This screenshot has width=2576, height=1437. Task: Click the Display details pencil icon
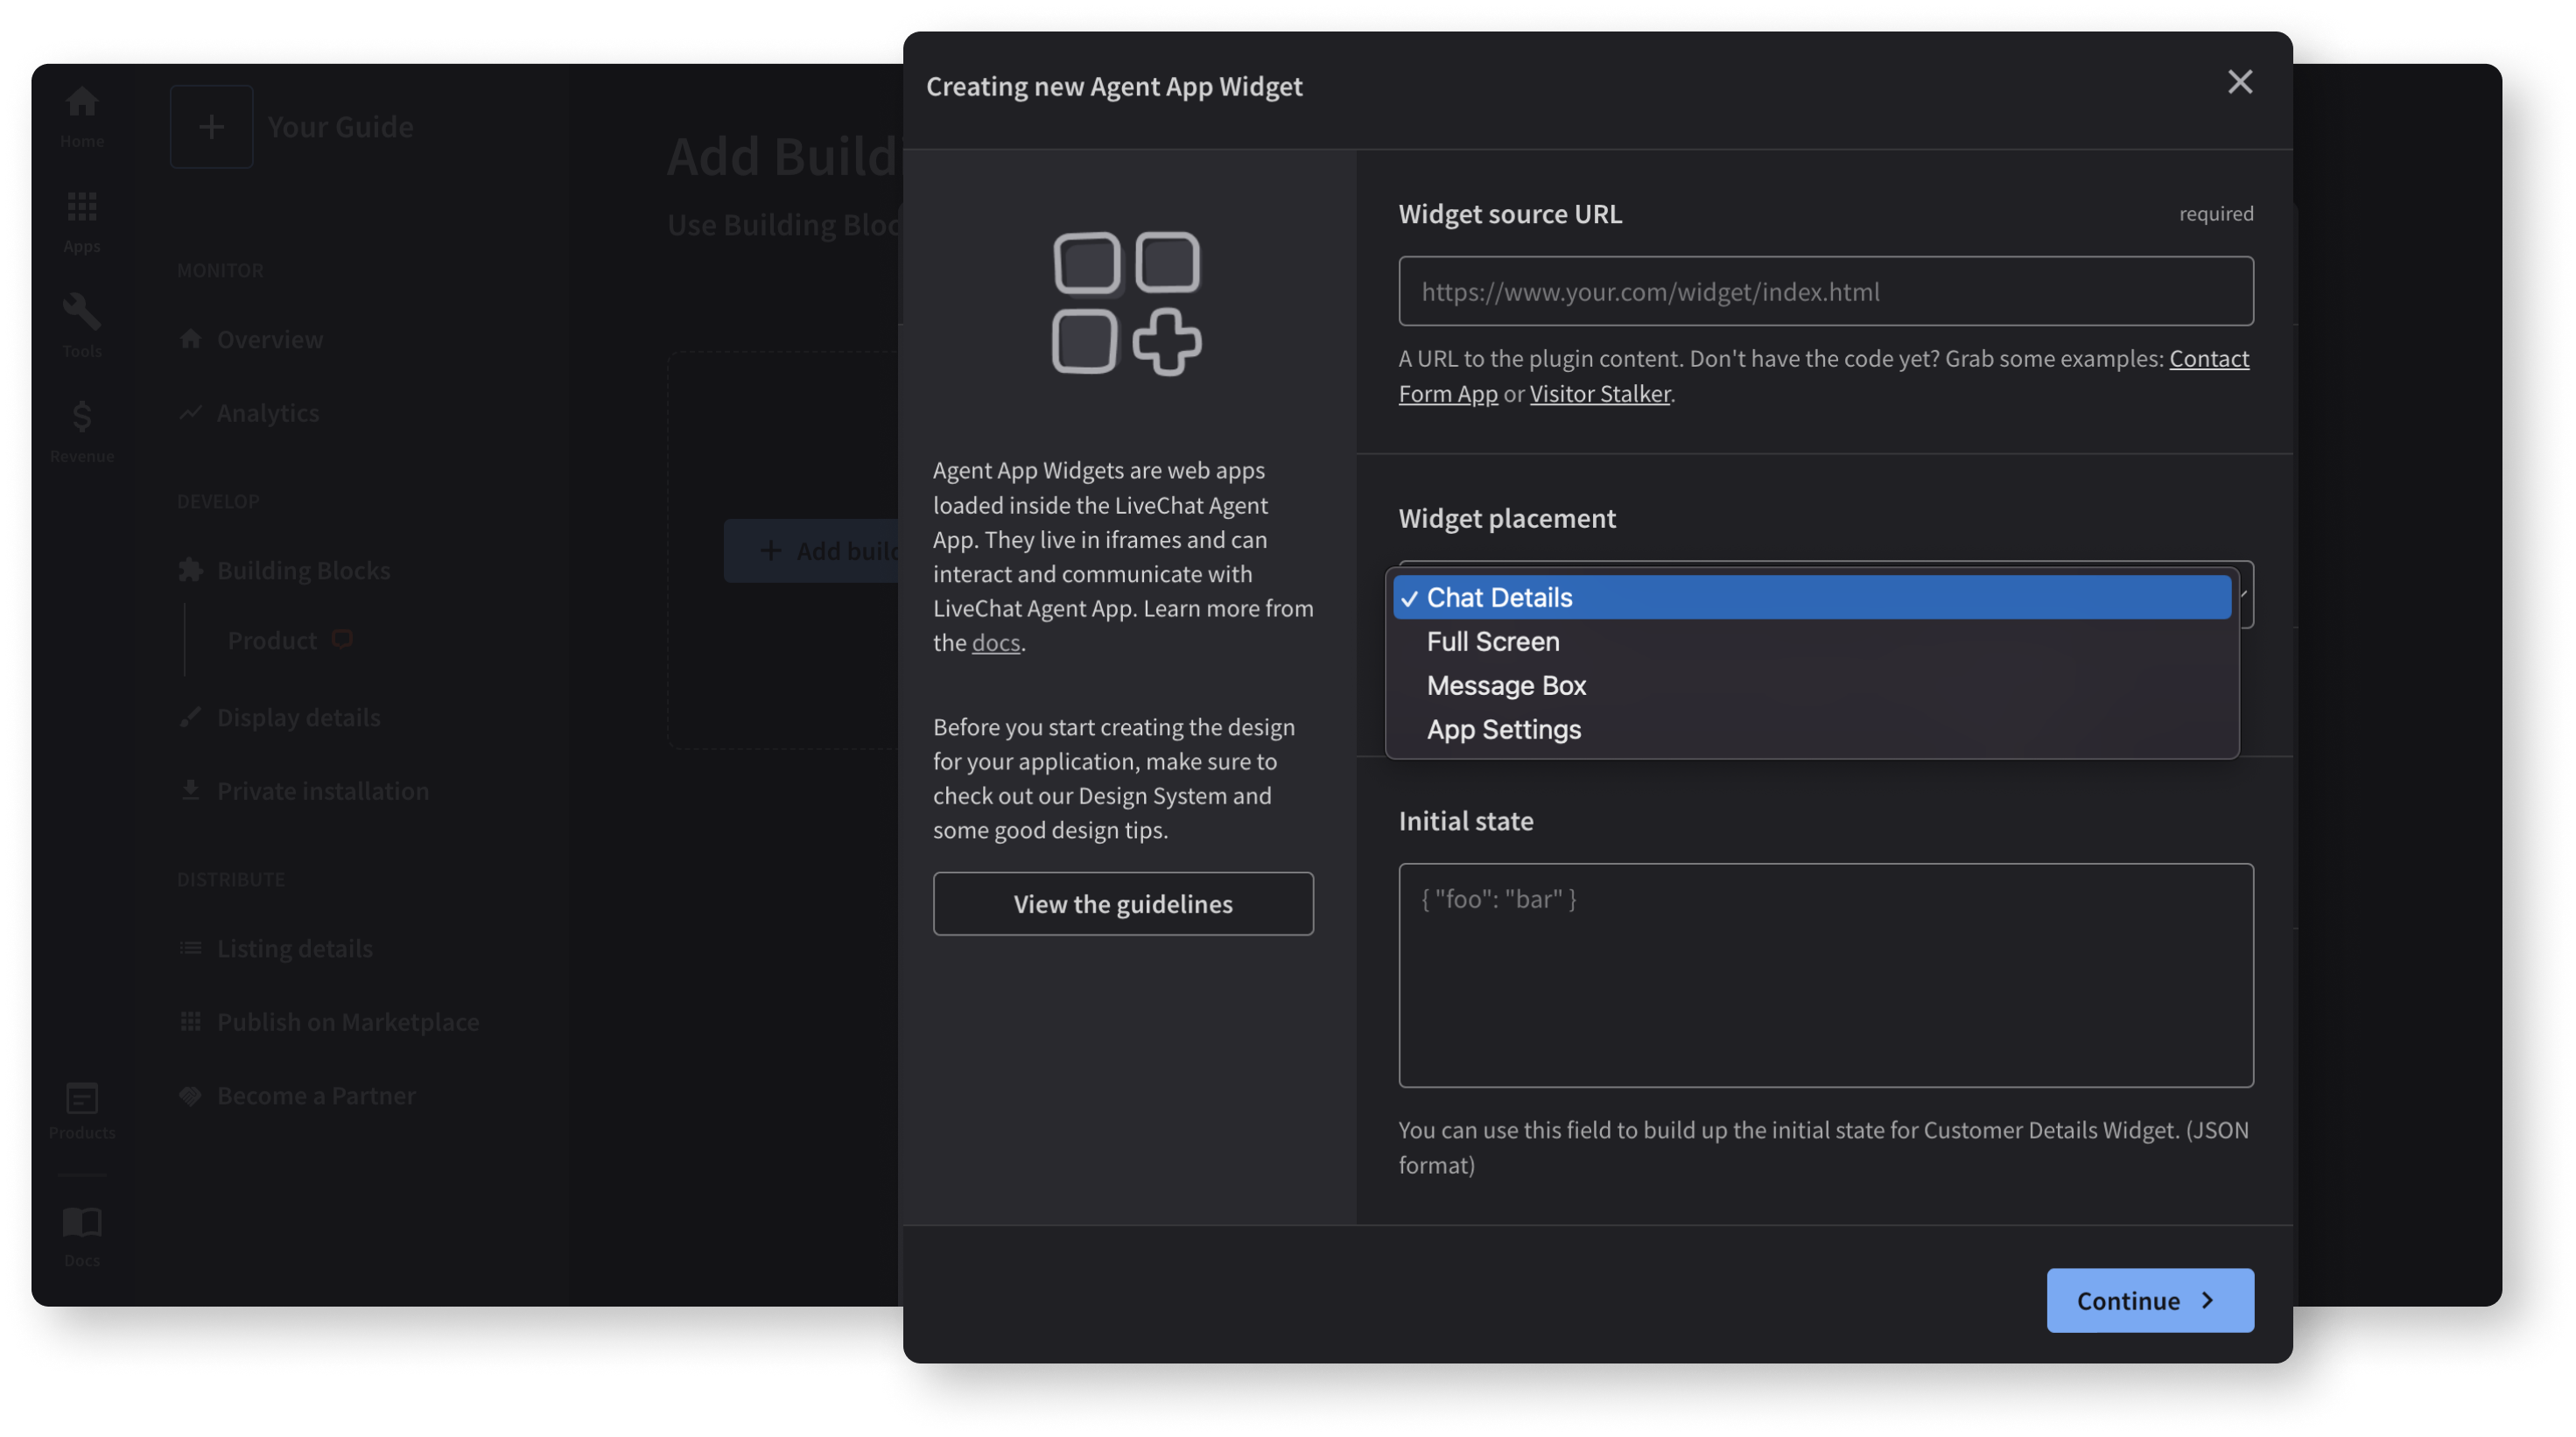190,716
